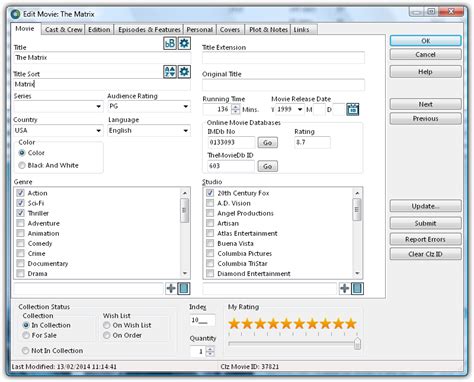Click the Running Time spinner arrows
This screenshot has width=474, height=382.
click(236, 109)
